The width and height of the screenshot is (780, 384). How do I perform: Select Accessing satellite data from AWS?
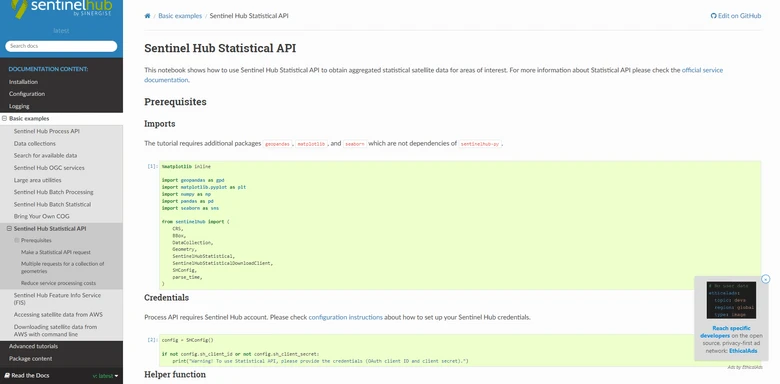tap(58, 315)
